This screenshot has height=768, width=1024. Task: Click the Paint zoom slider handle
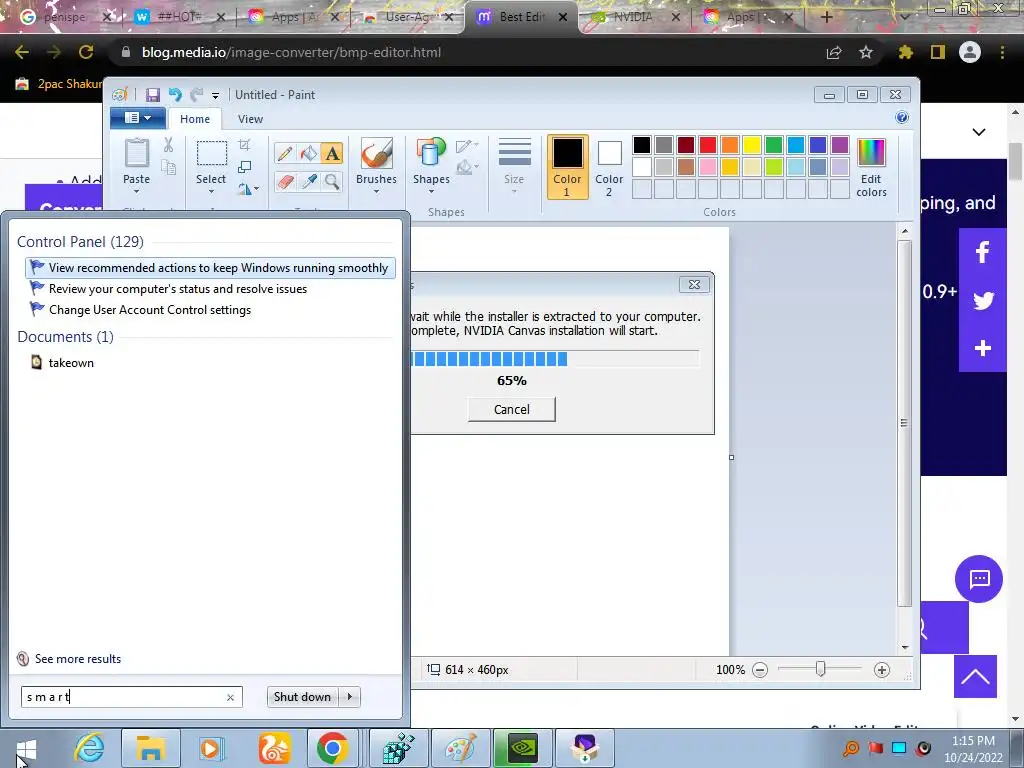point(820,669)
